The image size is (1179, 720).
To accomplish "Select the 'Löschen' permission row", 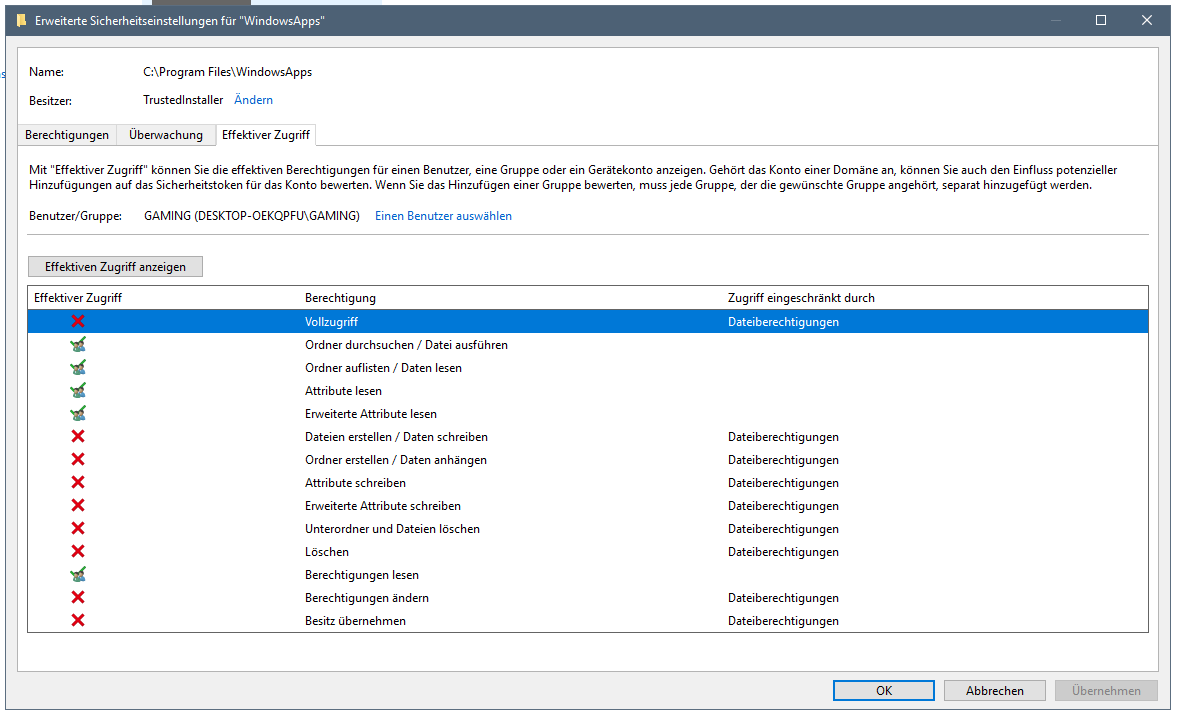I will pyautogui.click(x=588, y=552).
